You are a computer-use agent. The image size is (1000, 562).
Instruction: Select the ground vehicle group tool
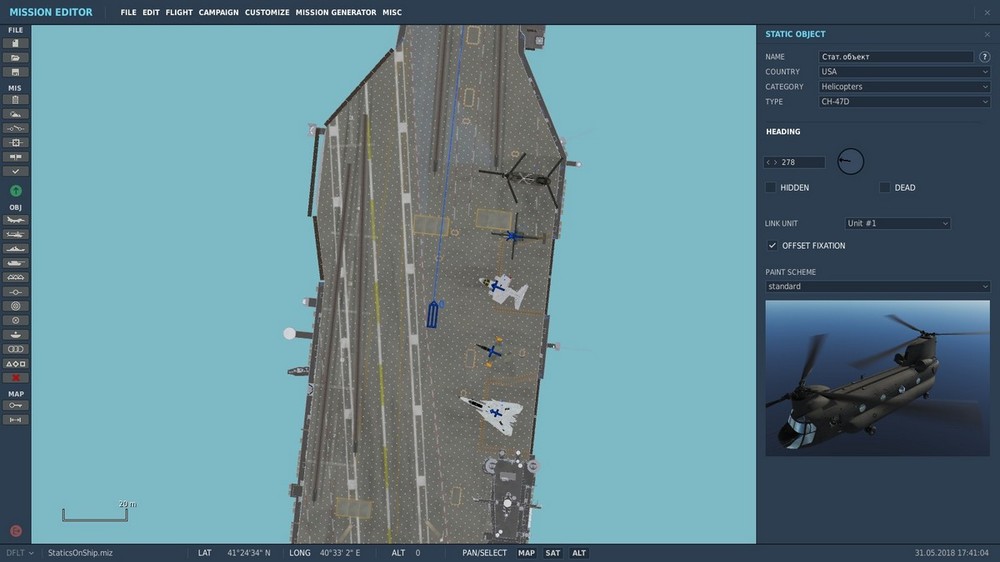click(15, 263)
